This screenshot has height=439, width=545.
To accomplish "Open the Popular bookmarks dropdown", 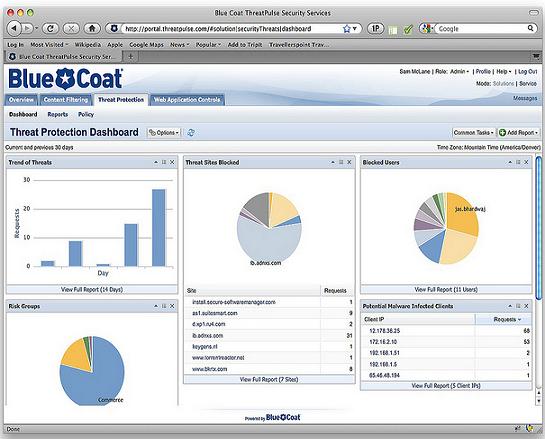I will pyautogui.click(x=208, y=45).
